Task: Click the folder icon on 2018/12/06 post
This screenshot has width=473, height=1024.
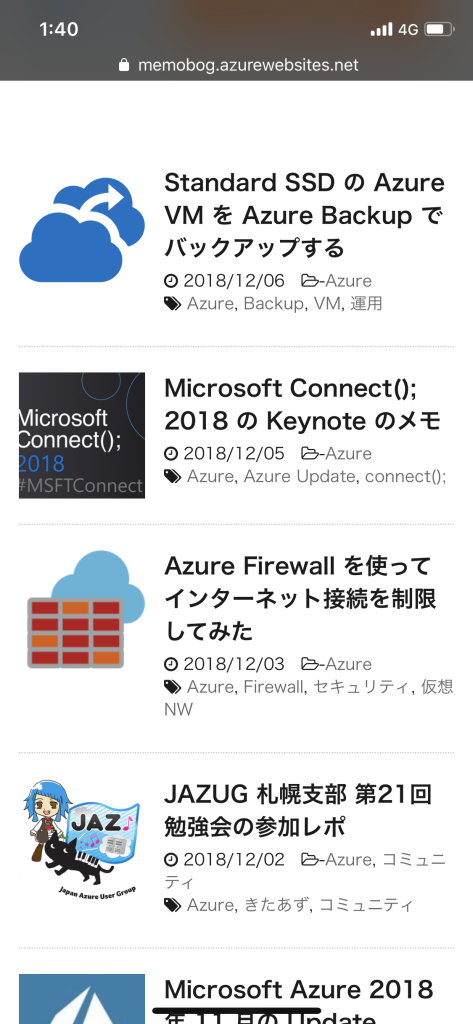Action: (310, 281)
